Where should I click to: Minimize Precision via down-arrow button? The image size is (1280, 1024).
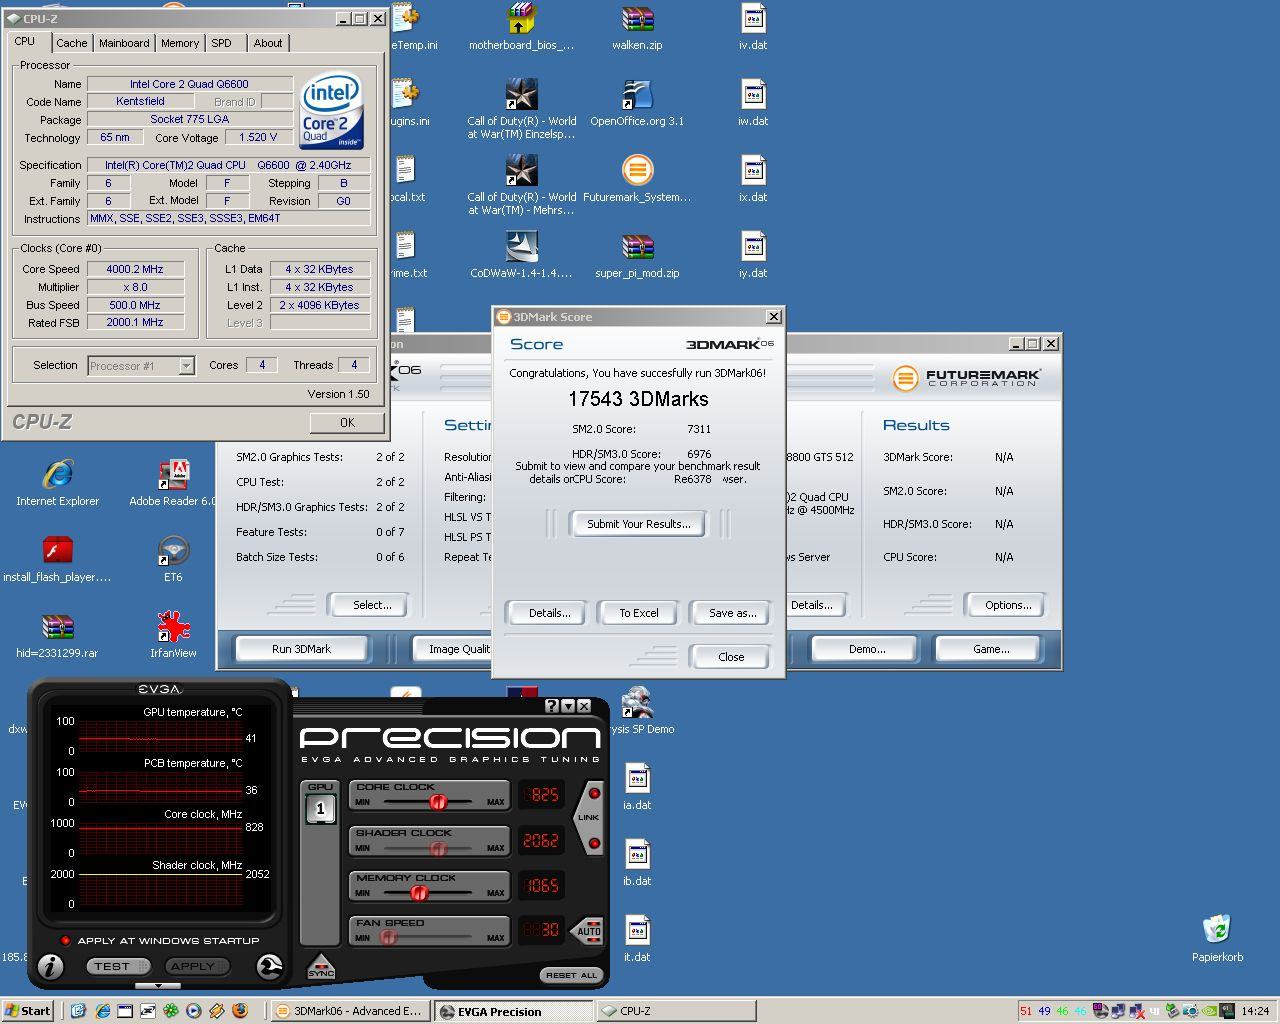(568, 706)
